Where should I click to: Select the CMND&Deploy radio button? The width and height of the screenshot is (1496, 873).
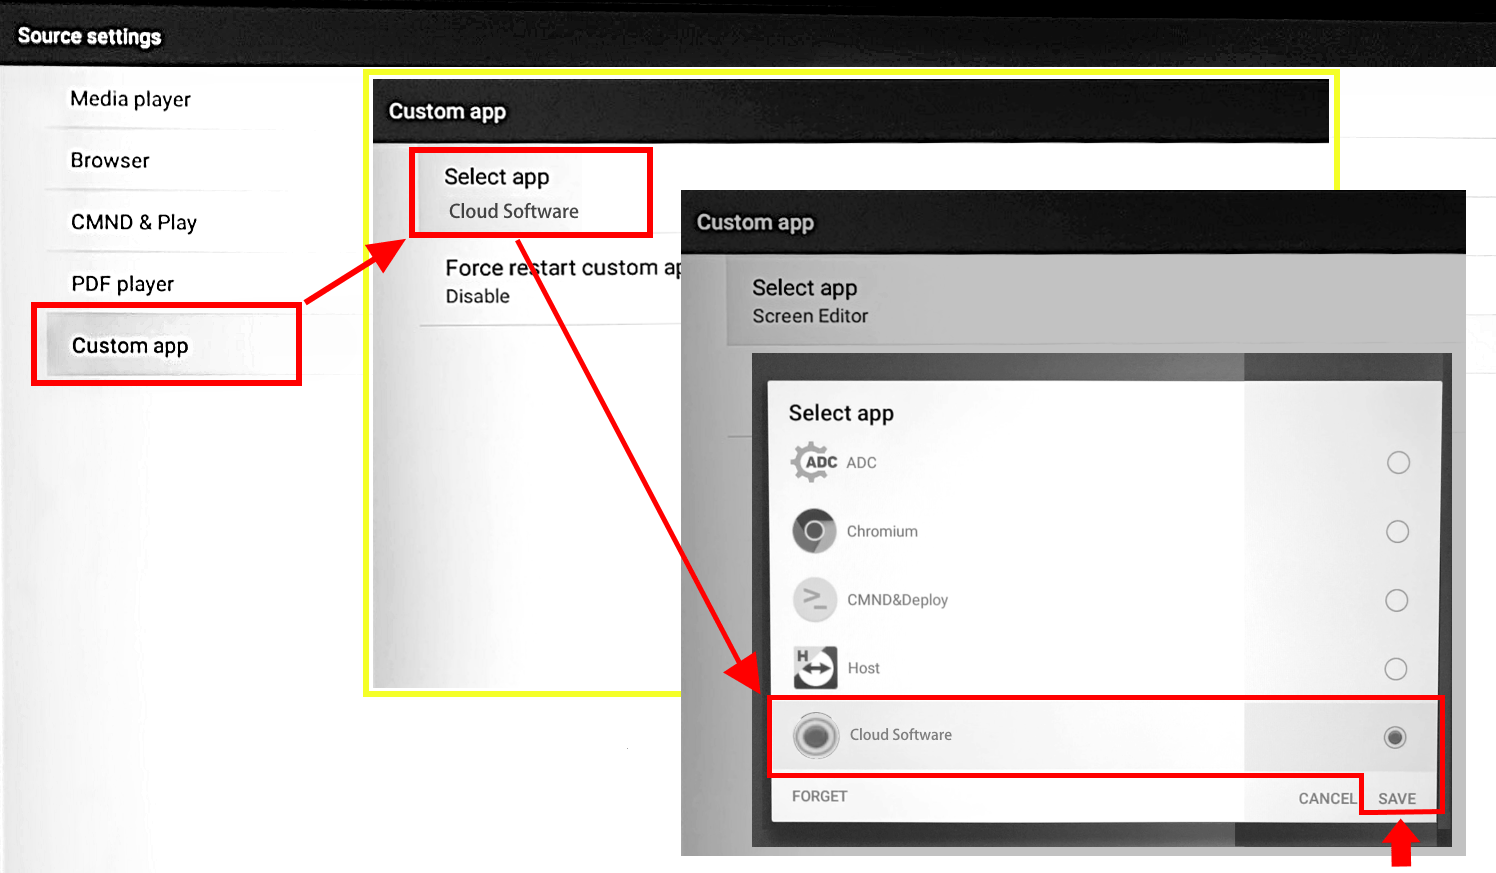[x=1396, y=600]
